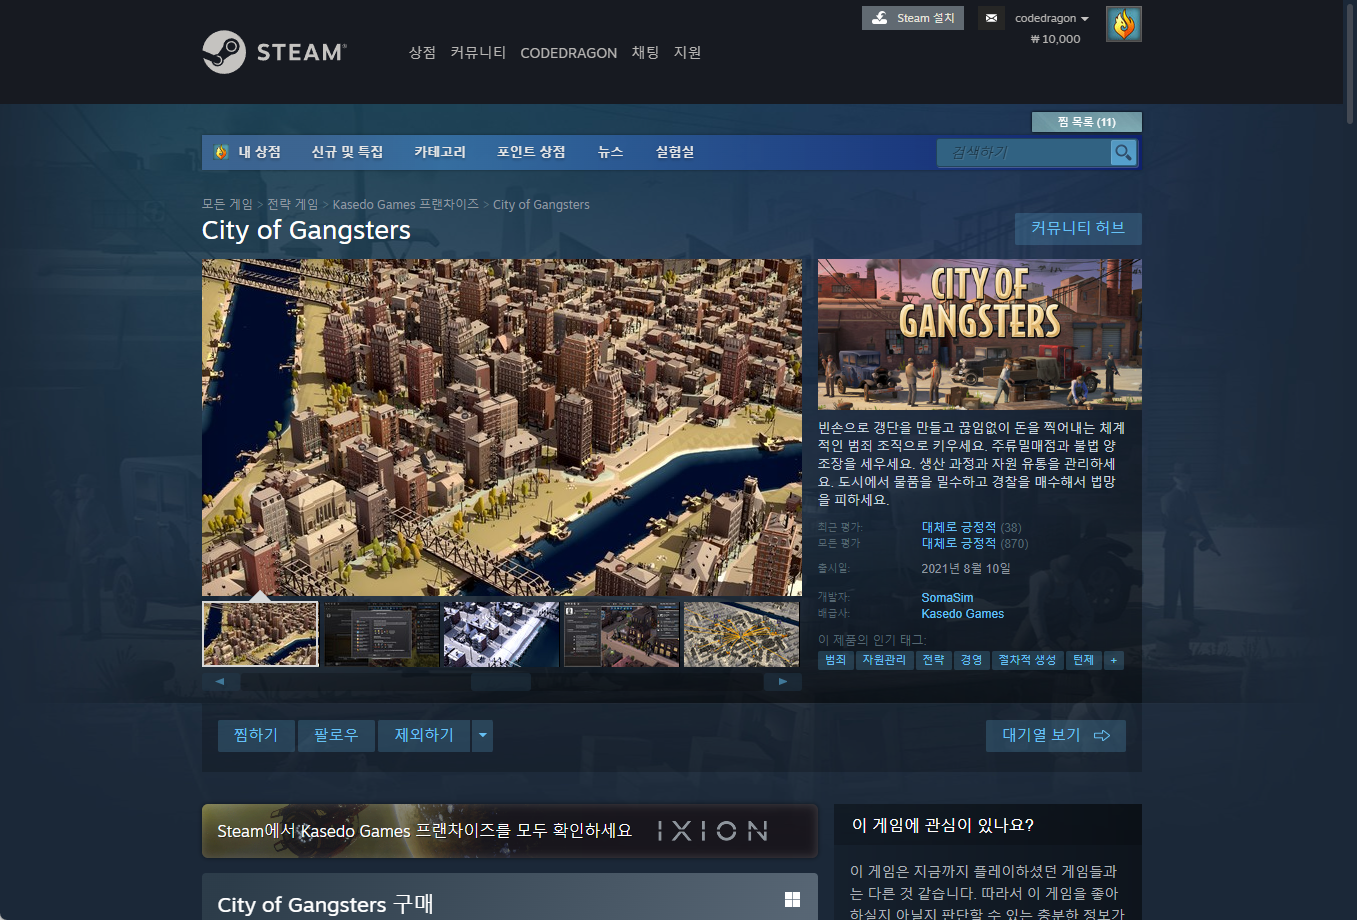Viewport: 1357px width, 920px height.
Task: Click the plus icon to add tags
Action: 1114,660
